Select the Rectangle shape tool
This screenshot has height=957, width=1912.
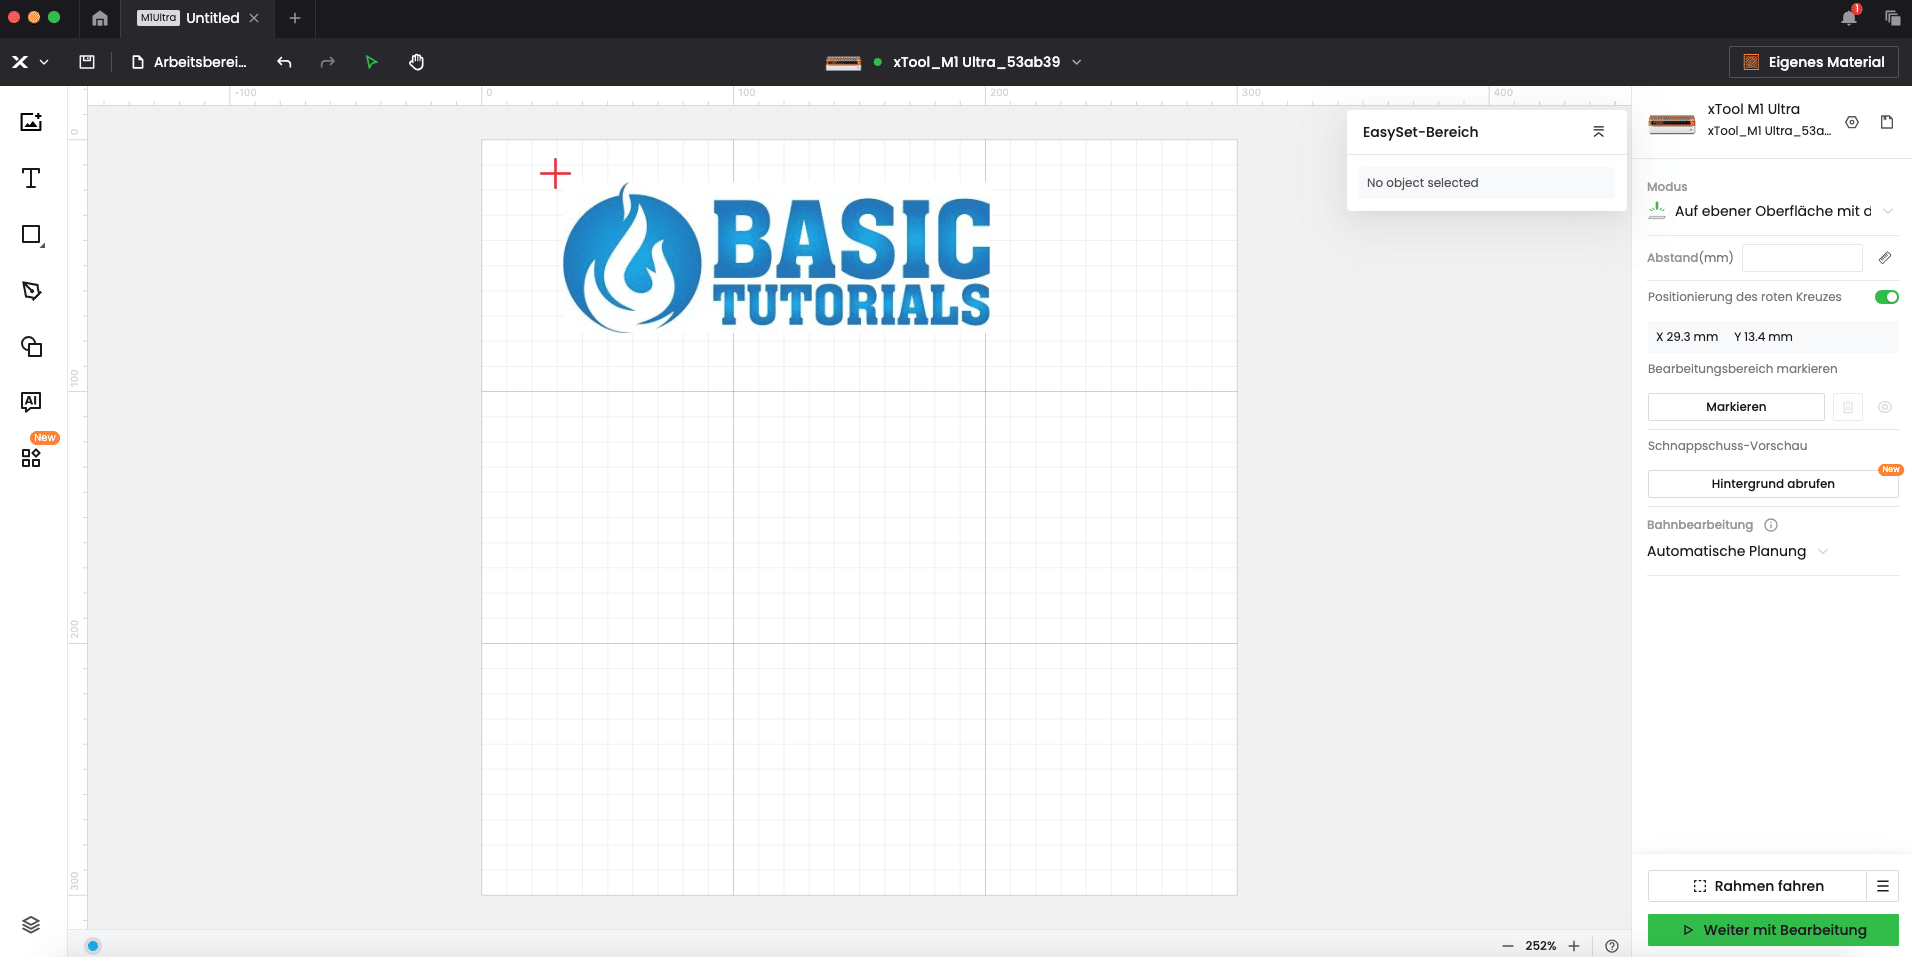point(31,235)
